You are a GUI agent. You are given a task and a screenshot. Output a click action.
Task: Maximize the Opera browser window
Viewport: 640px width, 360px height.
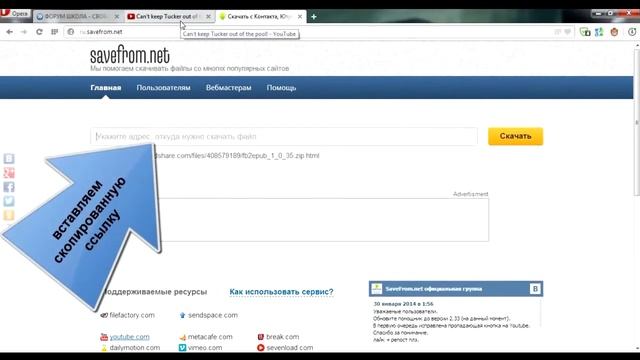click(611, 13)
